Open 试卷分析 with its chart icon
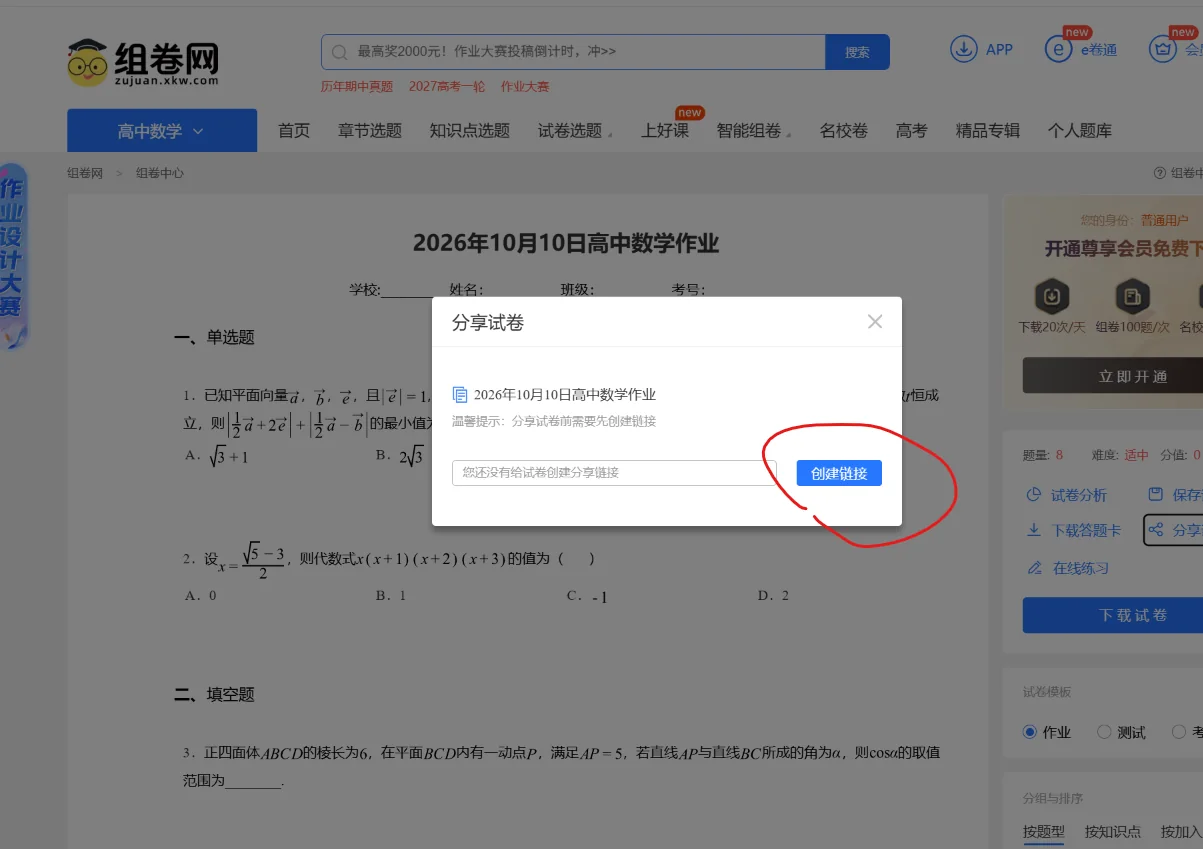Image resolution: width=1203 pixels, height=849 pixels. point(1067,495)
